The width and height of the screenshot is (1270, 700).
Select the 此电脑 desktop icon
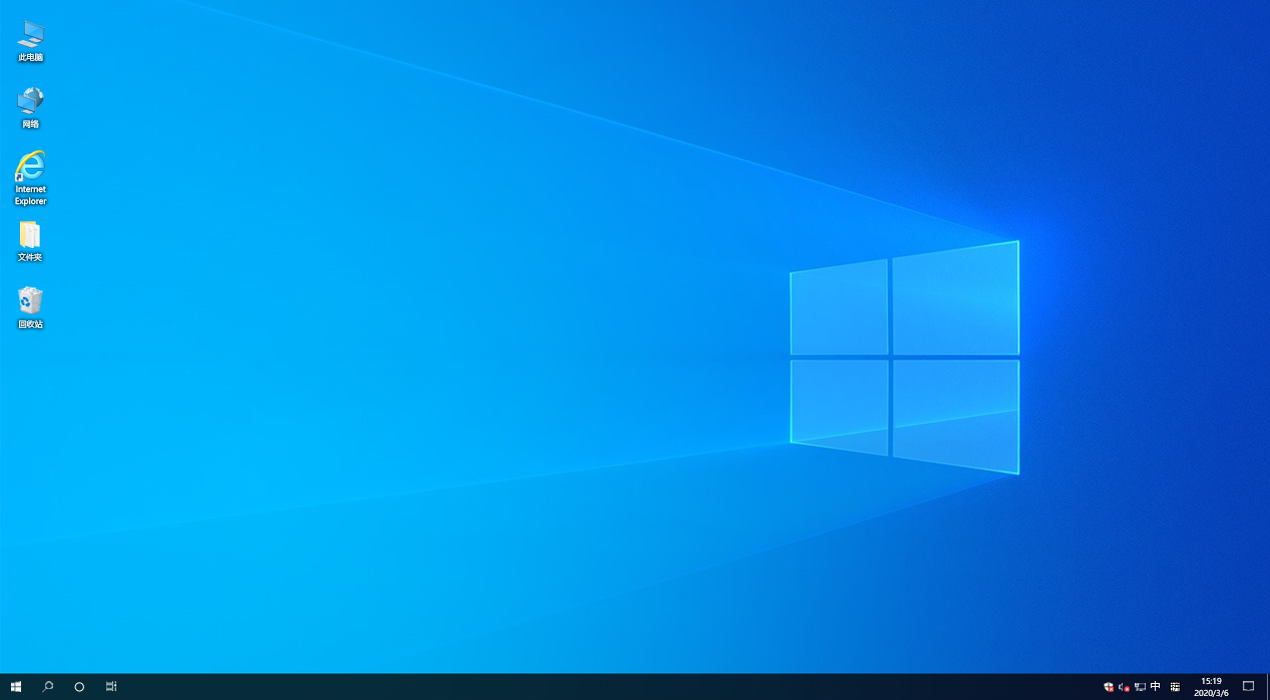30,41
